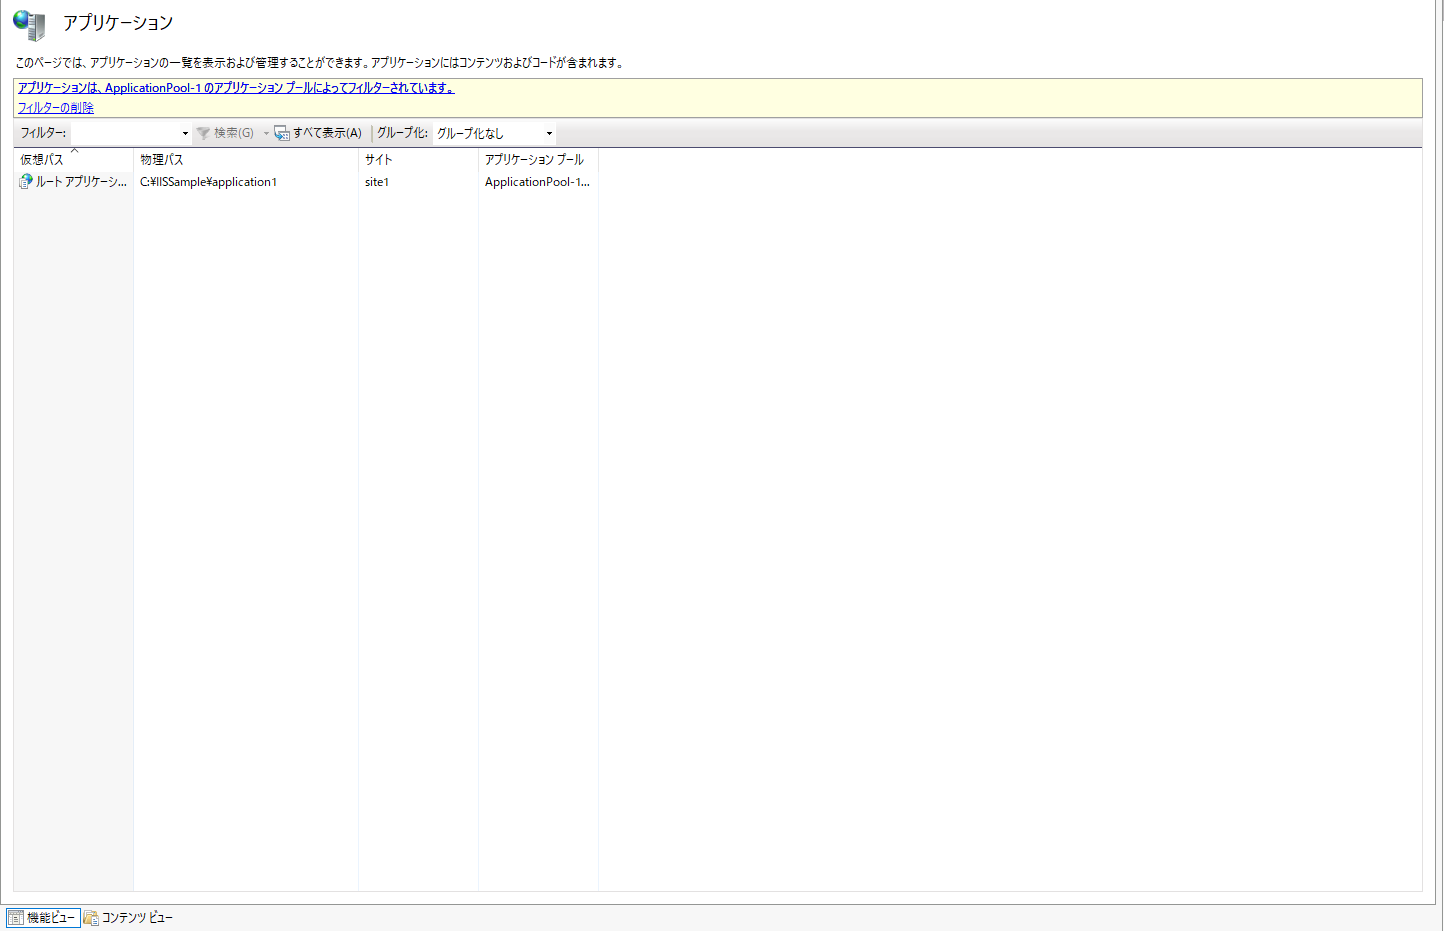Click the フィルターの削除 link
This screenshot has height=931, width=1444.
pos(56,108)
